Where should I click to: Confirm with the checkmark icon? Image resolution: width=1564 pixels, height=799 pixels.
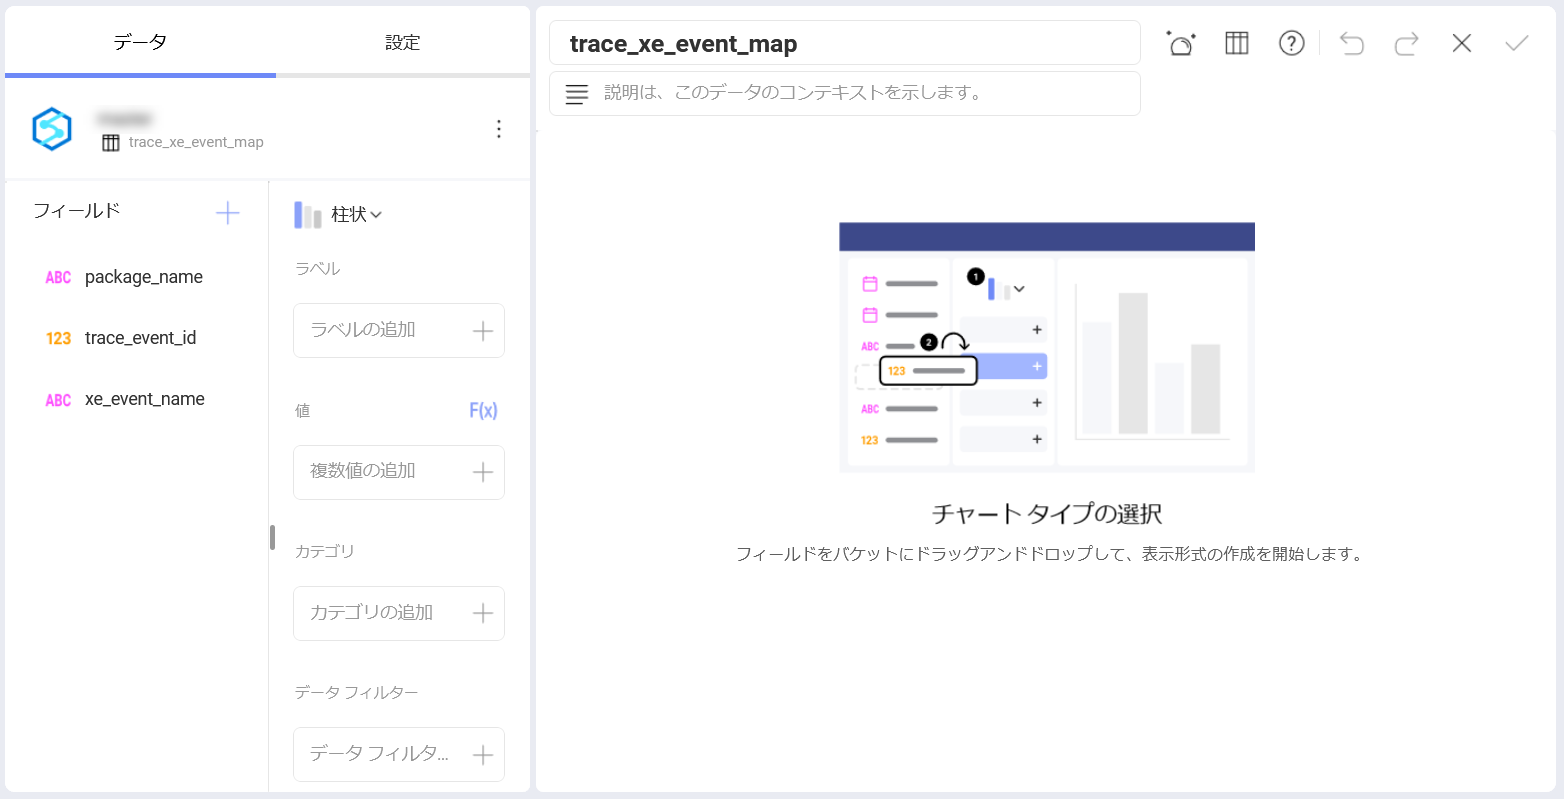(1517, 43)
